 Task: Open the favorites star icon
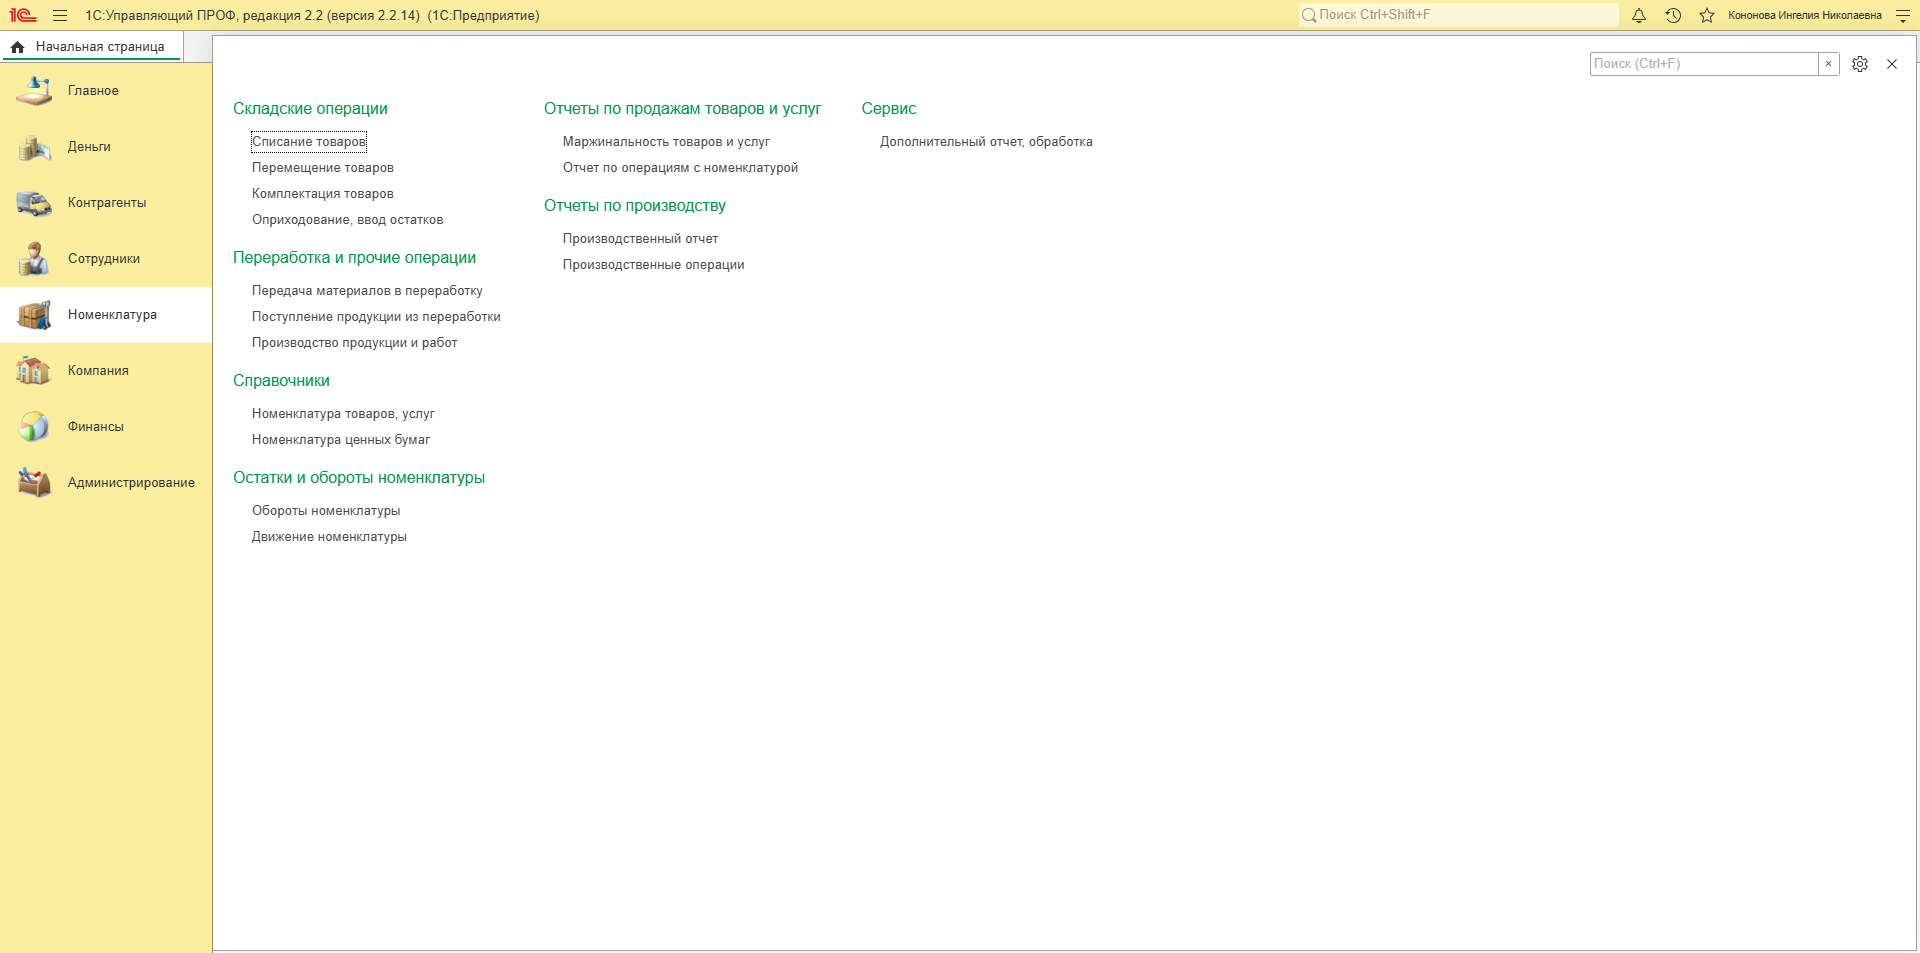tap(1707, 15)
